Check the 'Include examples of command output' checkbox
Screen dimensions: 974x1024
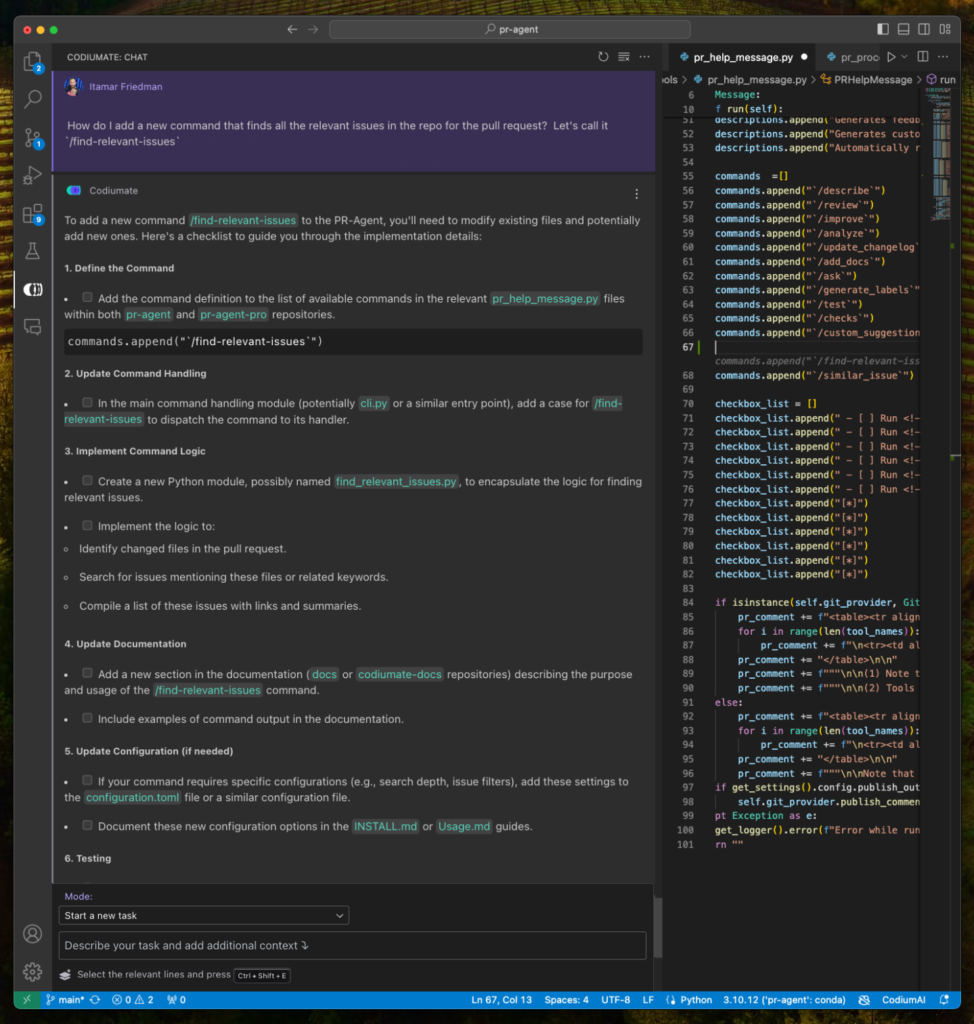pyautogui.click(x=87, y=718)
